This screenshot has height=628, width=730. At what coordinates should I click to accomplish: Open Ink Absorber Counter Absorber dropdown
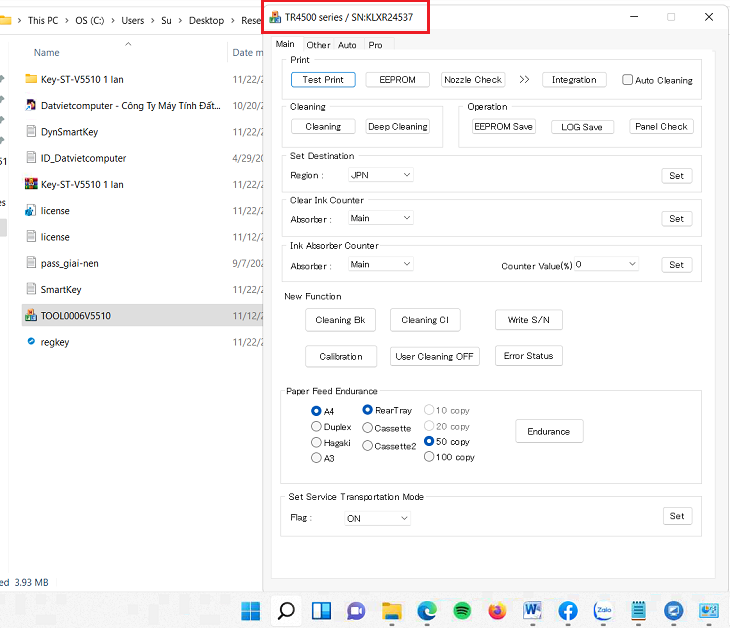click(380, 264)
